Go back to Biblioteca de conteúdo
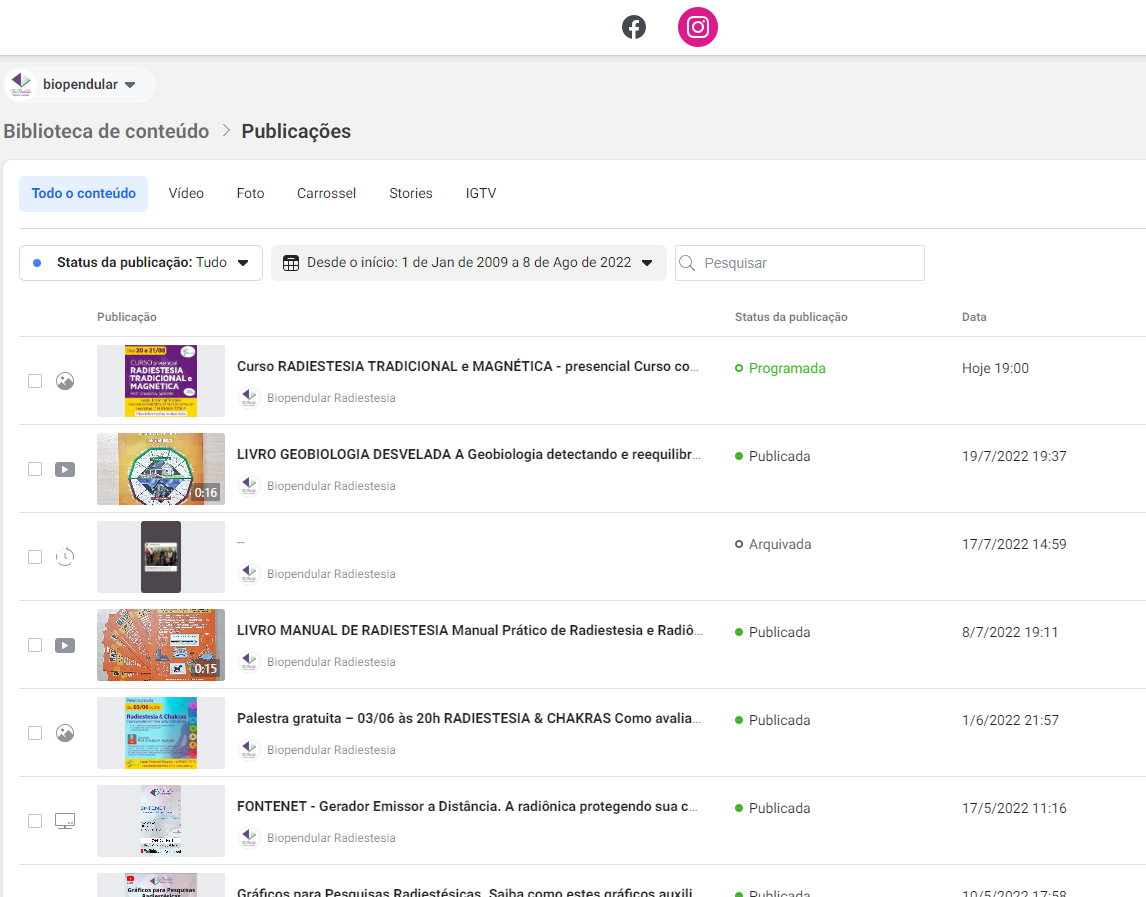Screen dimensions: 1146x897 106,131
